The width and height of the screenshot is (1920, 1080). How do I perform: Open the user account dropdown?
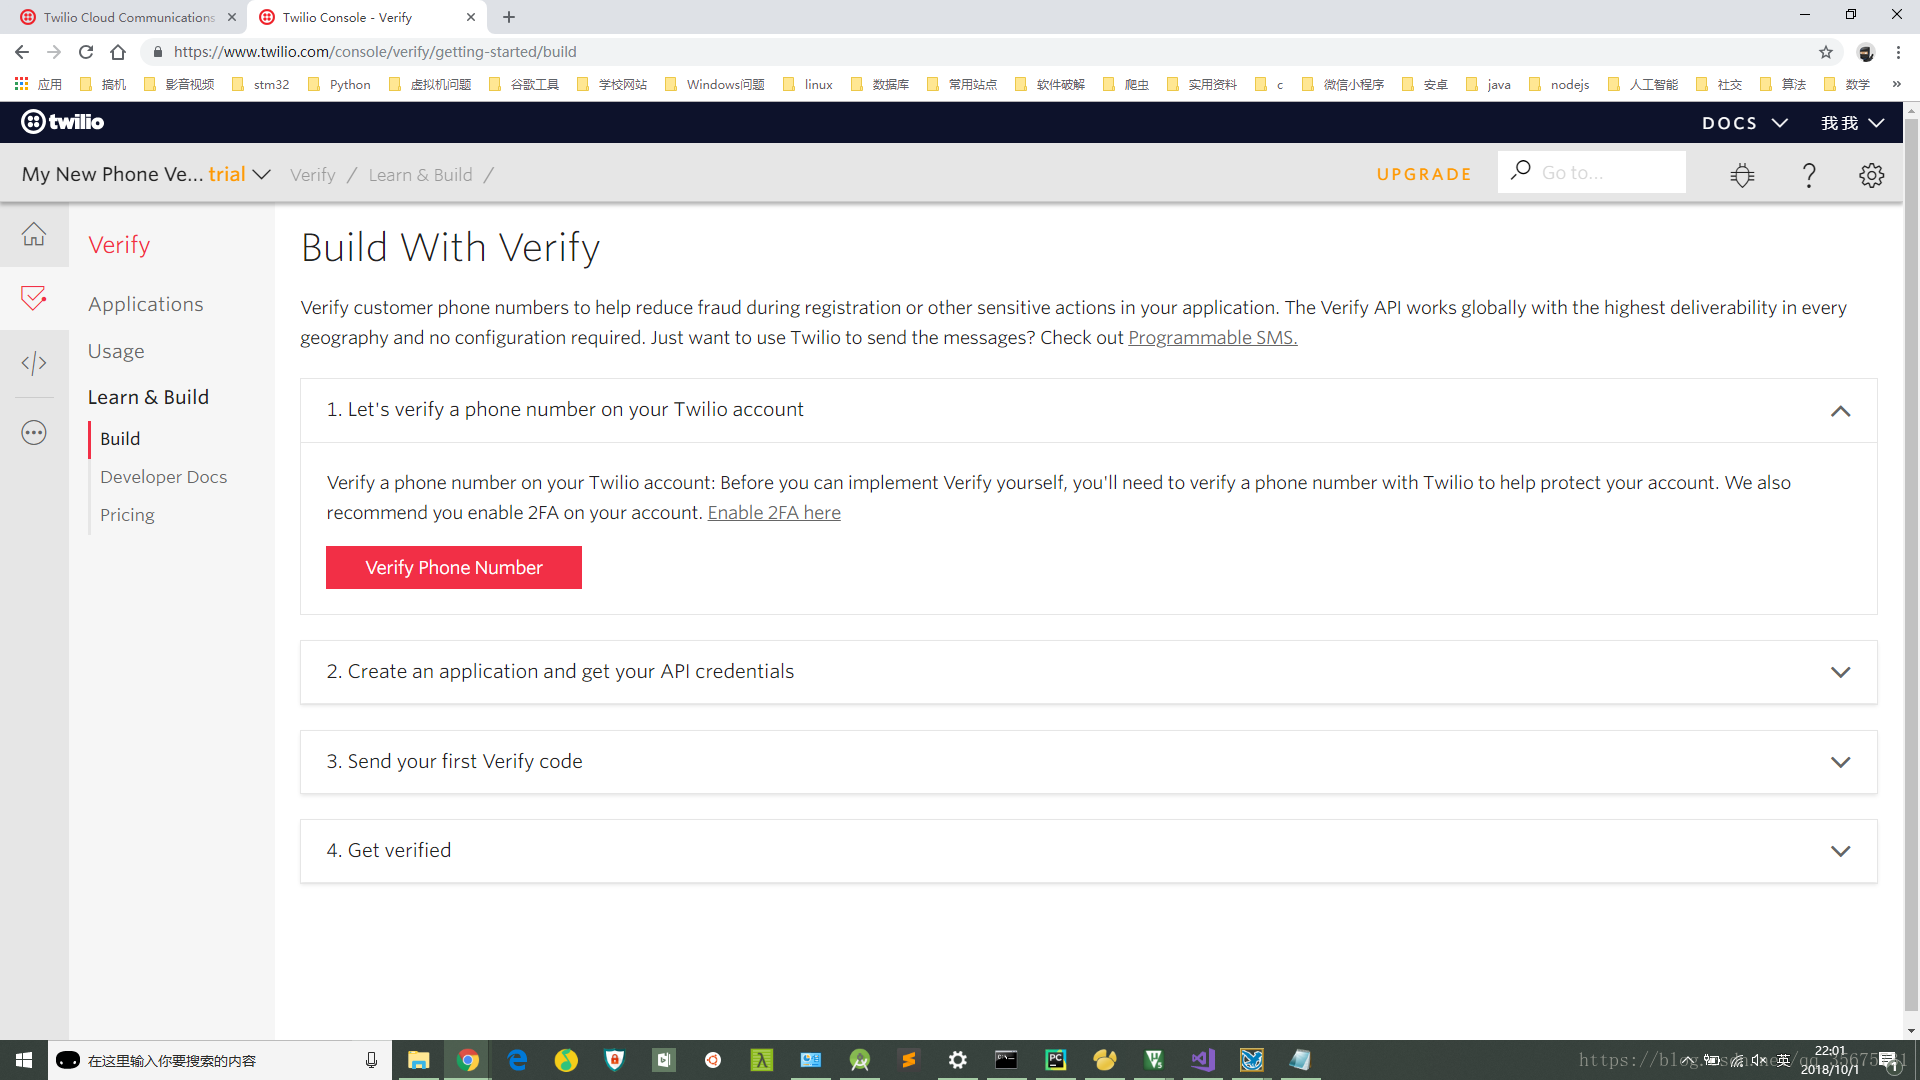pos(1852,123)
